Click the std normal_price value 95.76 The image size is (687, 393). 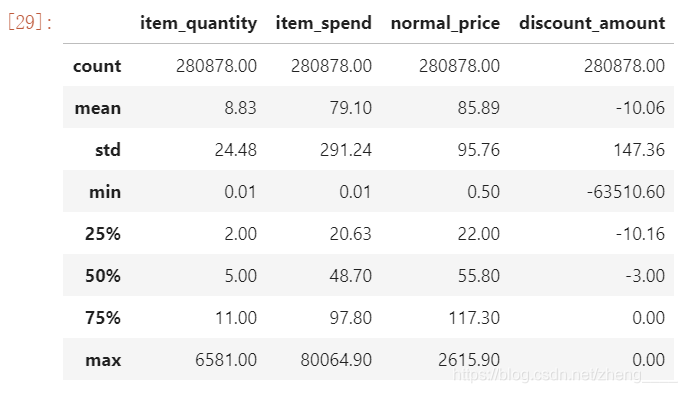[x=479, y=150]
